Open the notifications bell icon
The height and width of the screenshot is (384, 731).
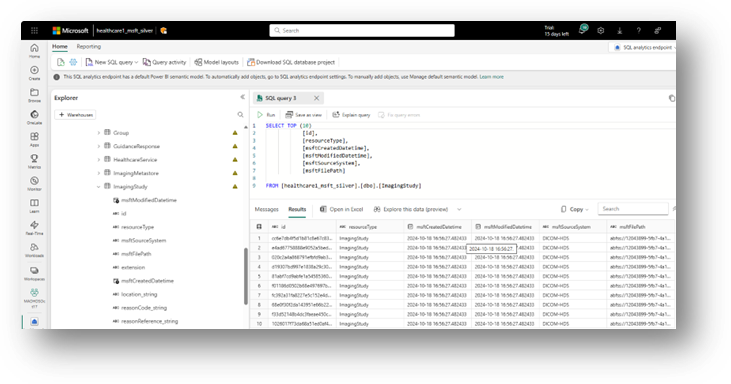click(582, 30)
